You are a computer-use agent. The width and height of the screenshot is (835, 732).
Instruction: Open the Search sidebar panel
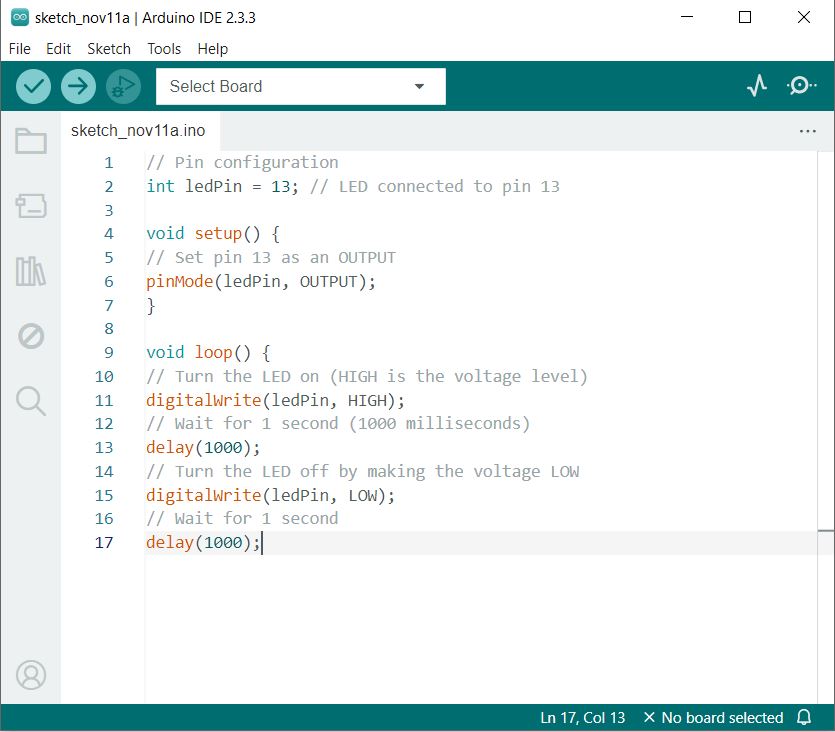[x=31, y=401]
